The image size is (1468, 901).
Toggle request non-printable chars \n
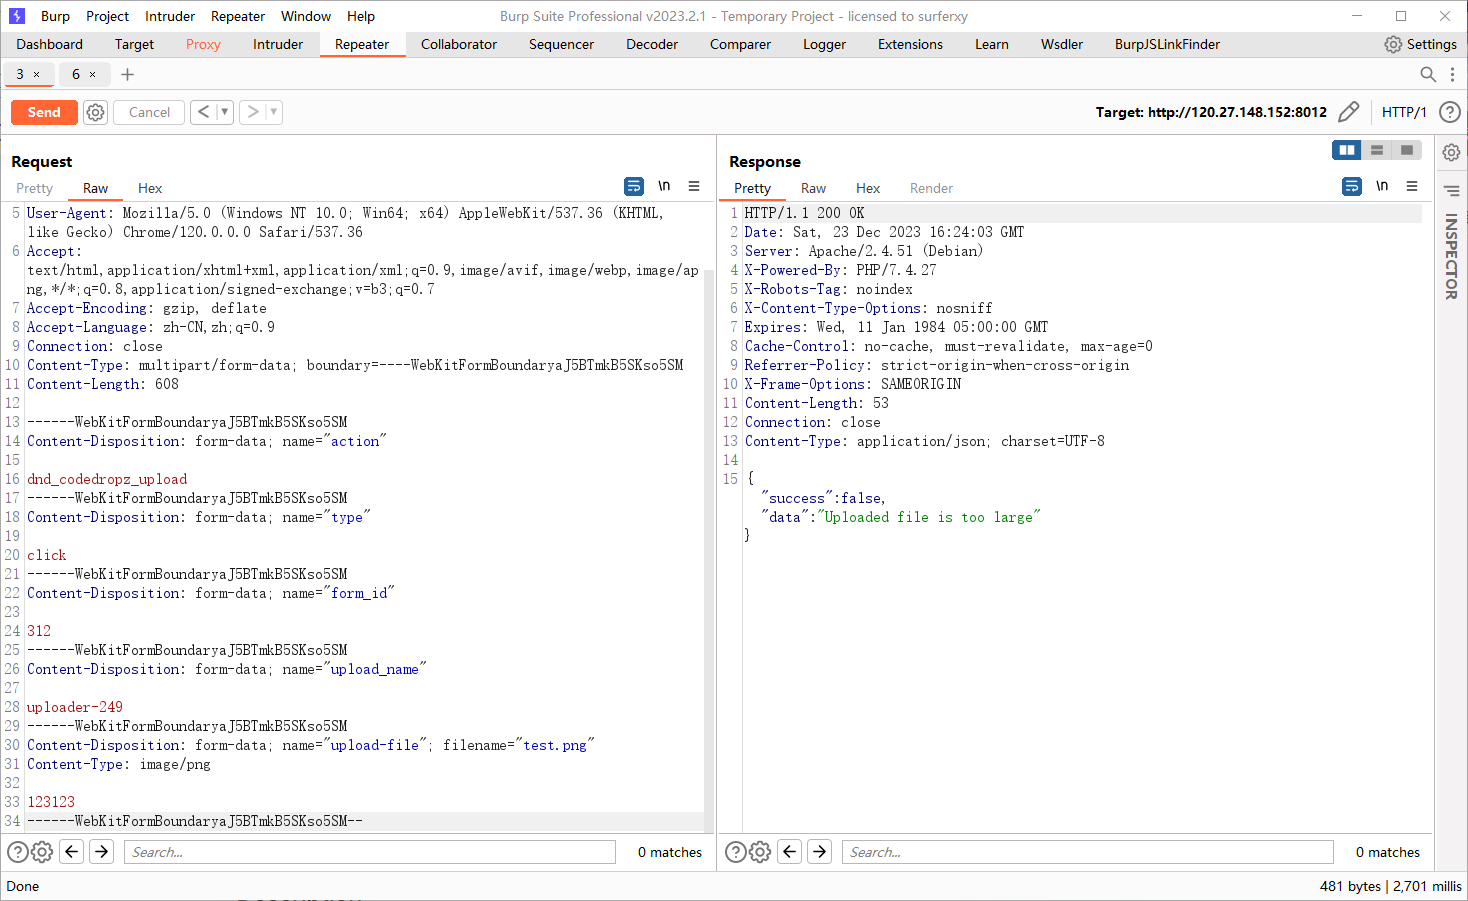pos(664,186)
